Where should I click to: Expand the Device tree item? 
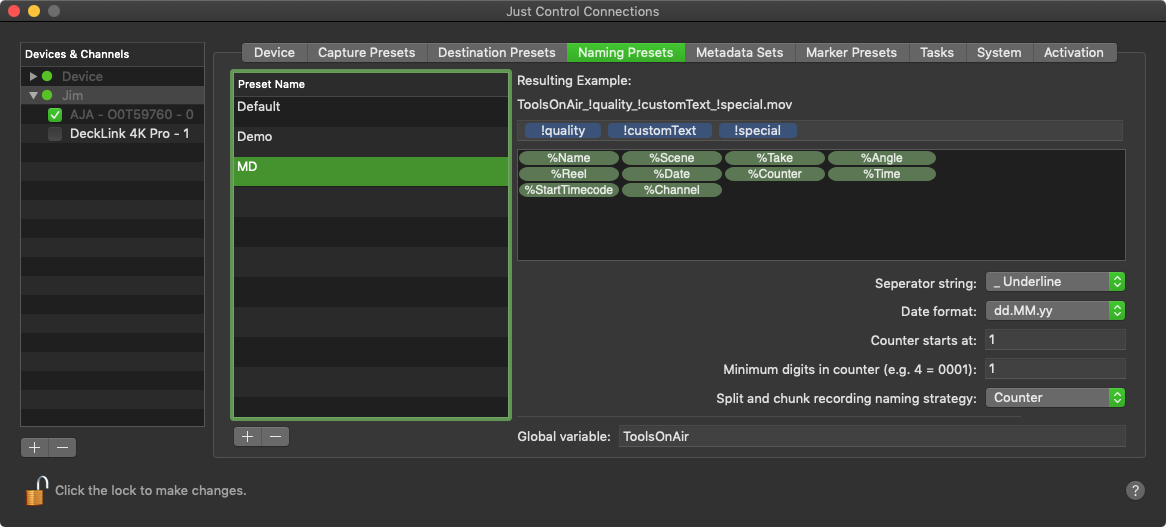(x=33, y=76)
